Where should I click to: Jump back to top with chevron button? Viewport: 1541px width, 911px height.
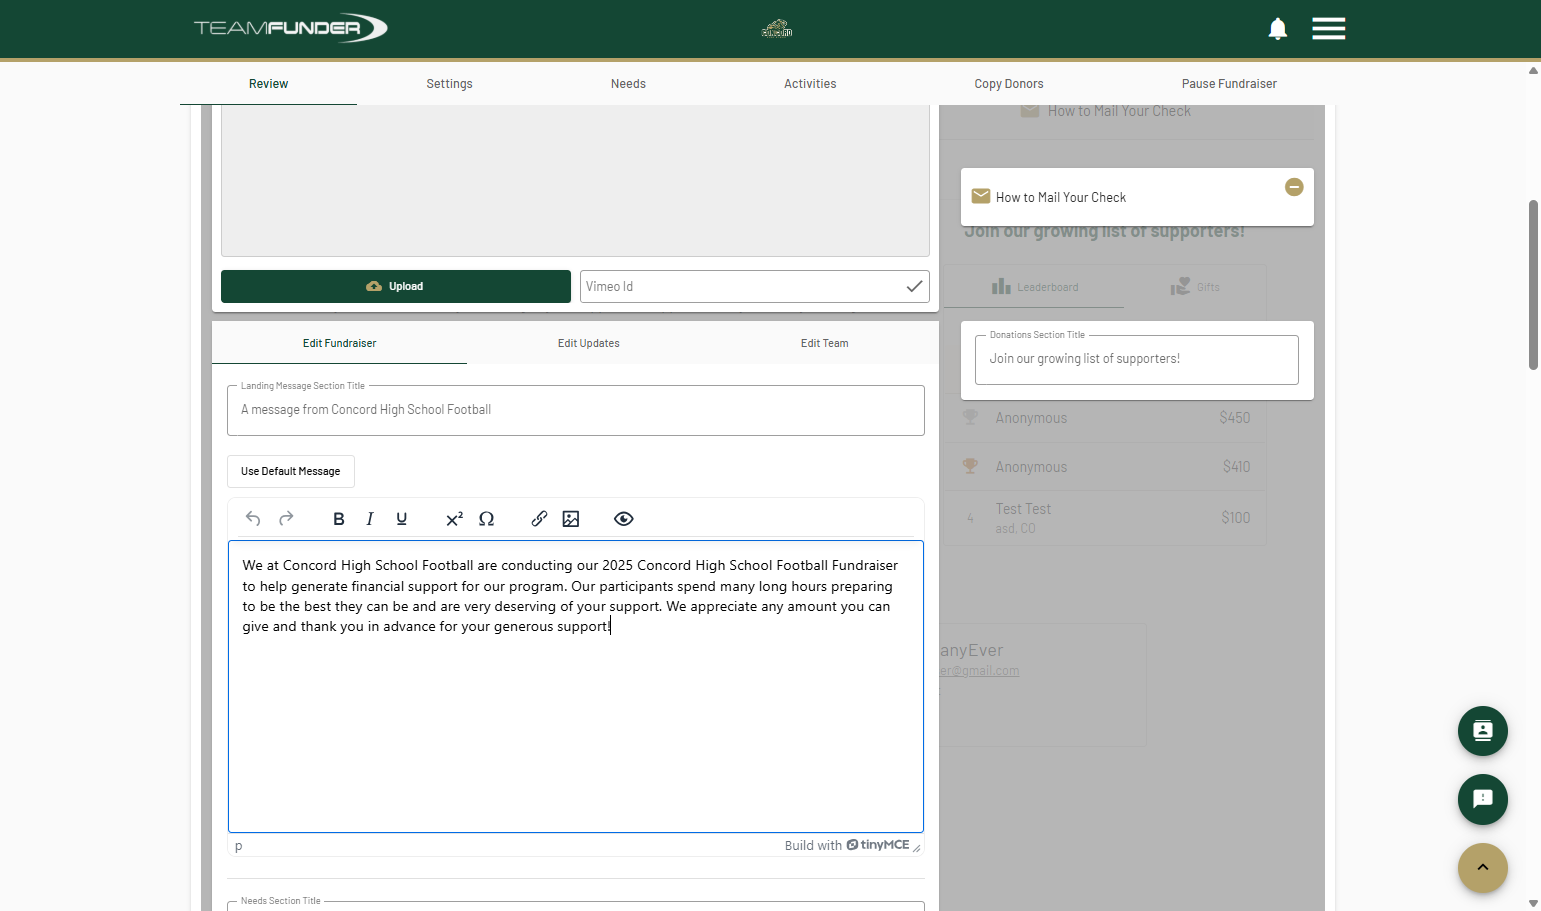click(x=1483, y=868)
